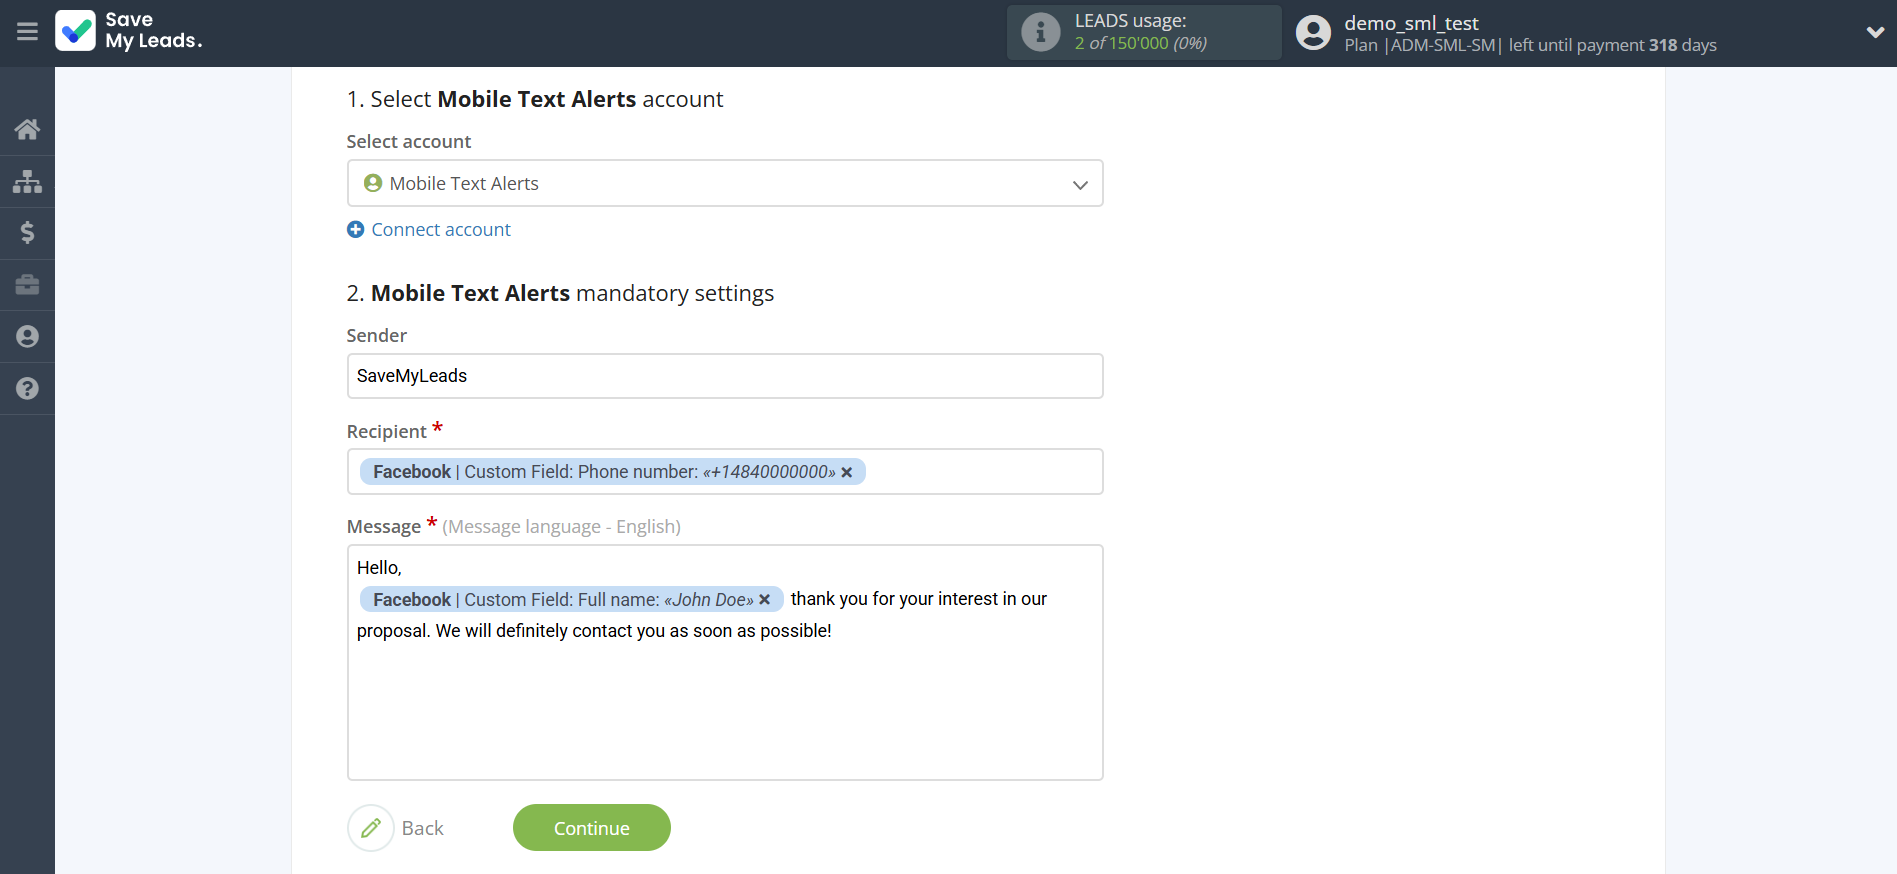Click into the Sender input field

[725, 376]
